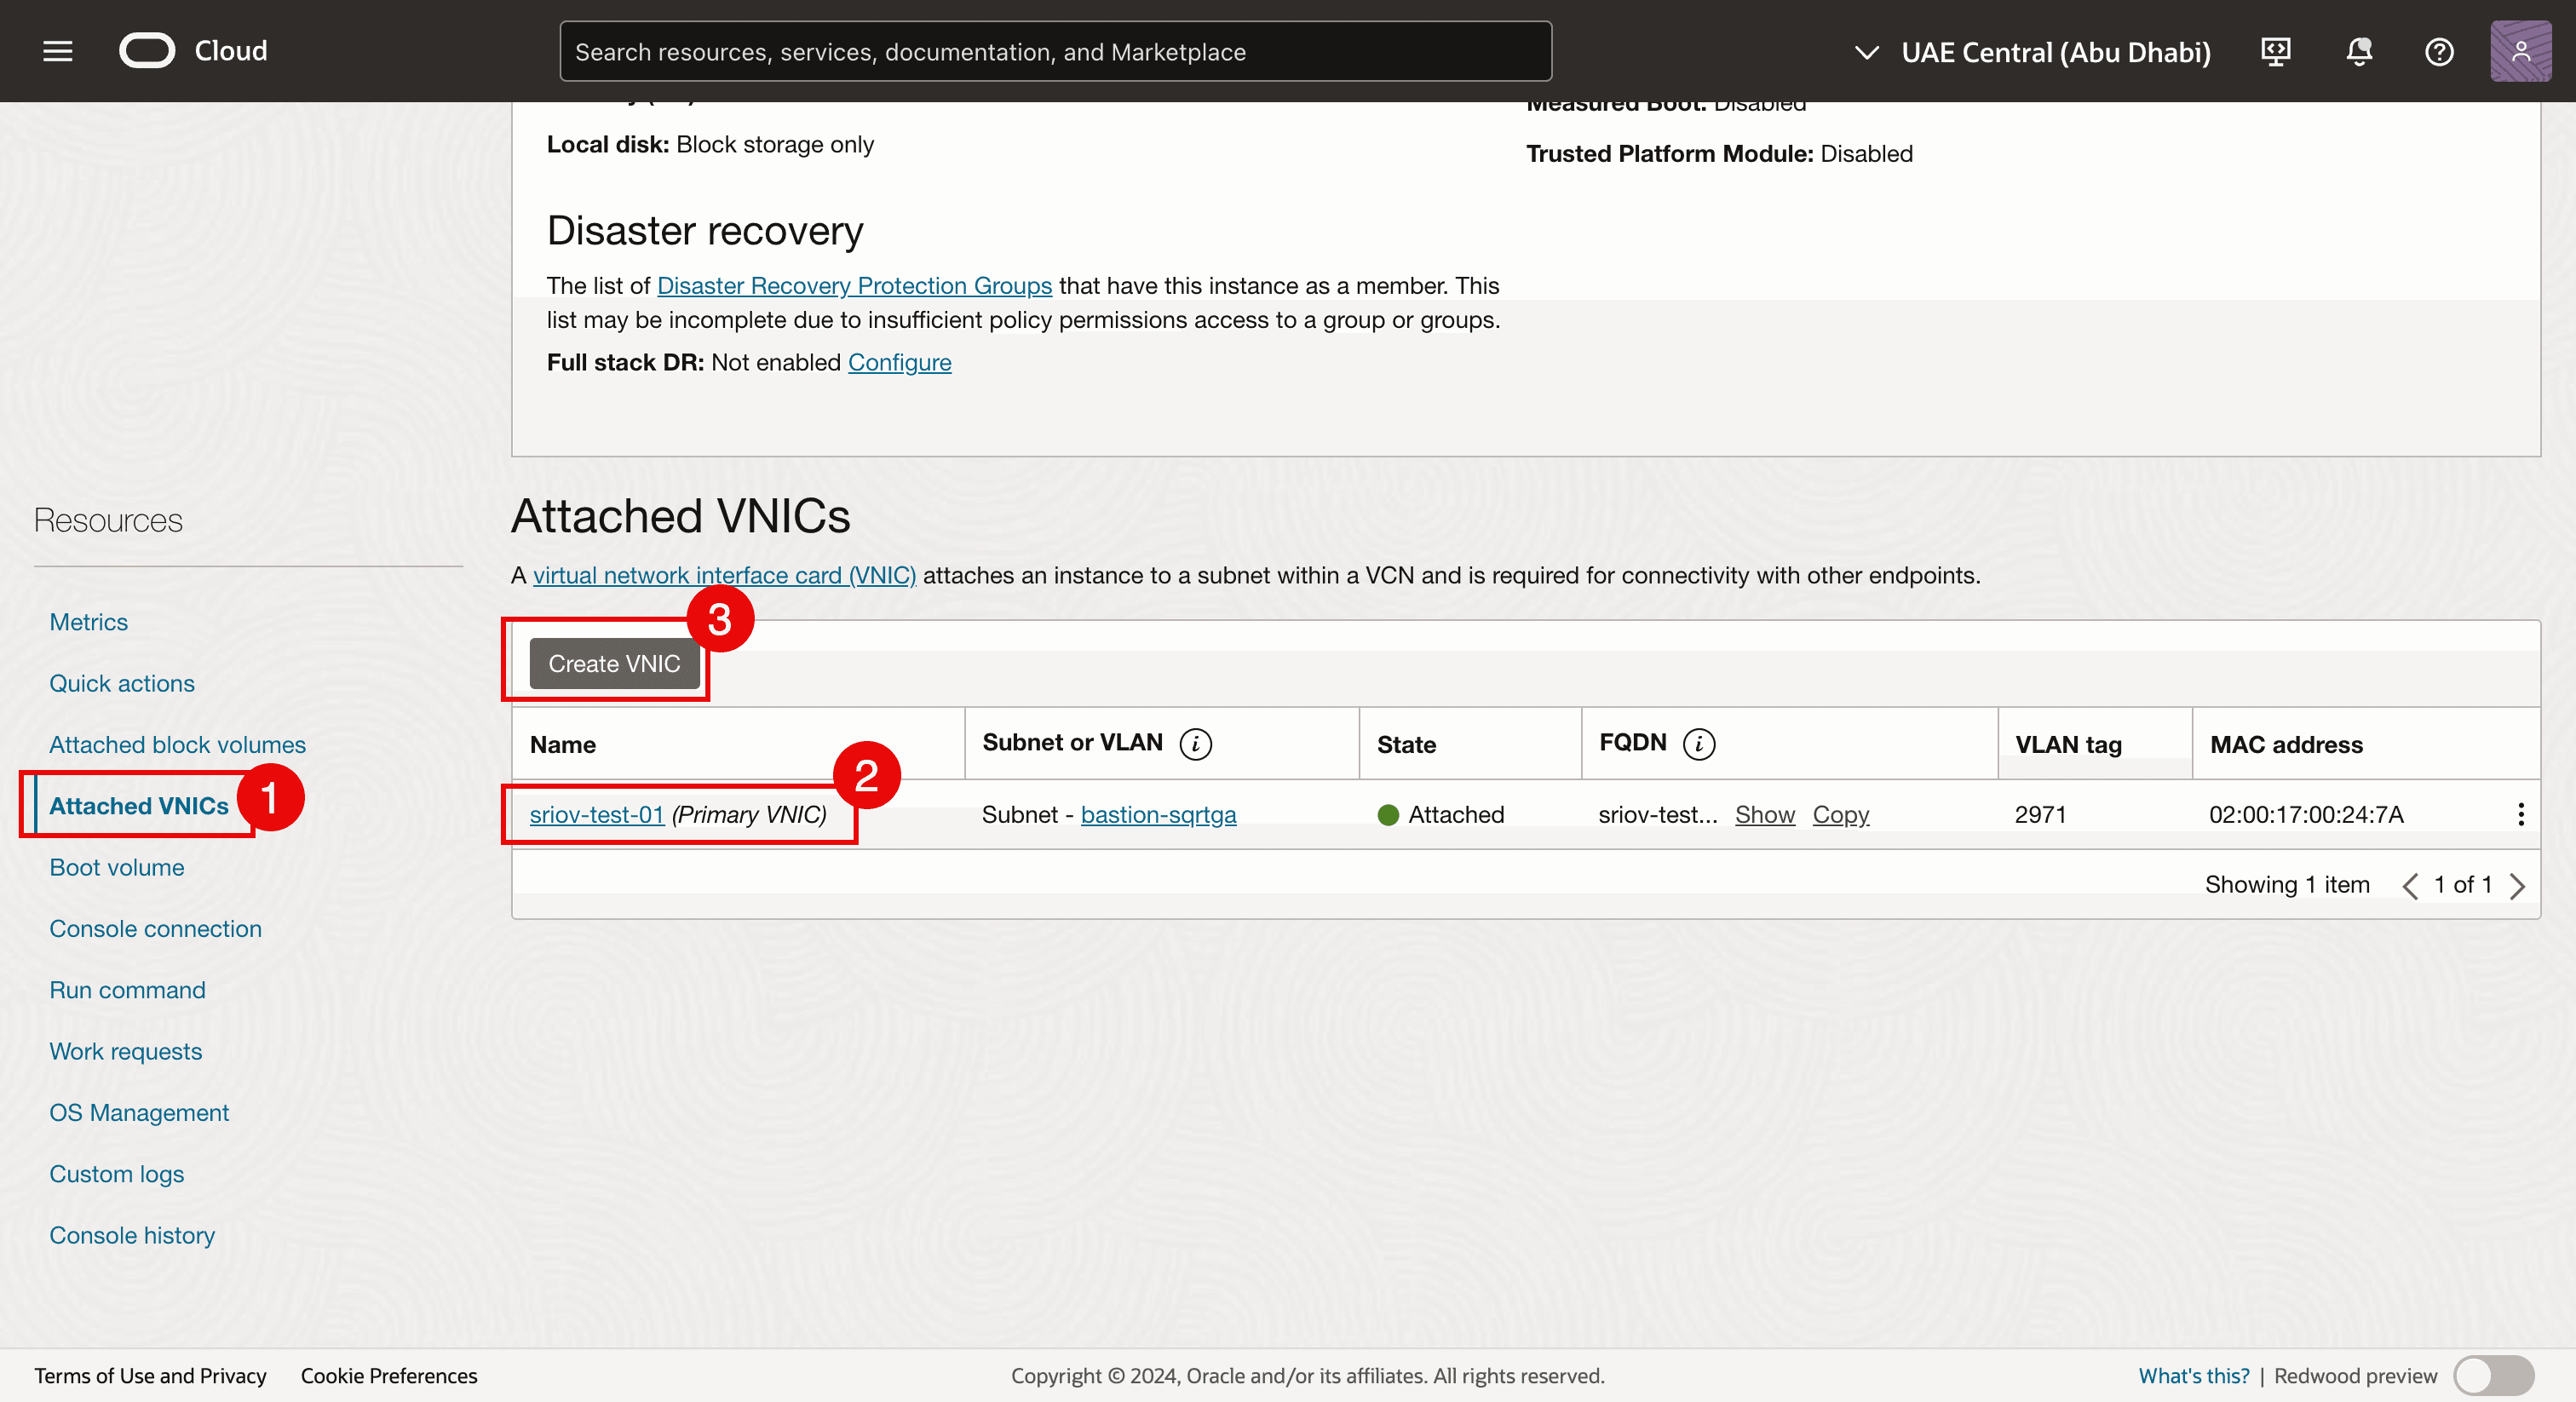2576x1402 pixels.
Task: Select Attached block volumes in Resources
Action: pos(177,745)
